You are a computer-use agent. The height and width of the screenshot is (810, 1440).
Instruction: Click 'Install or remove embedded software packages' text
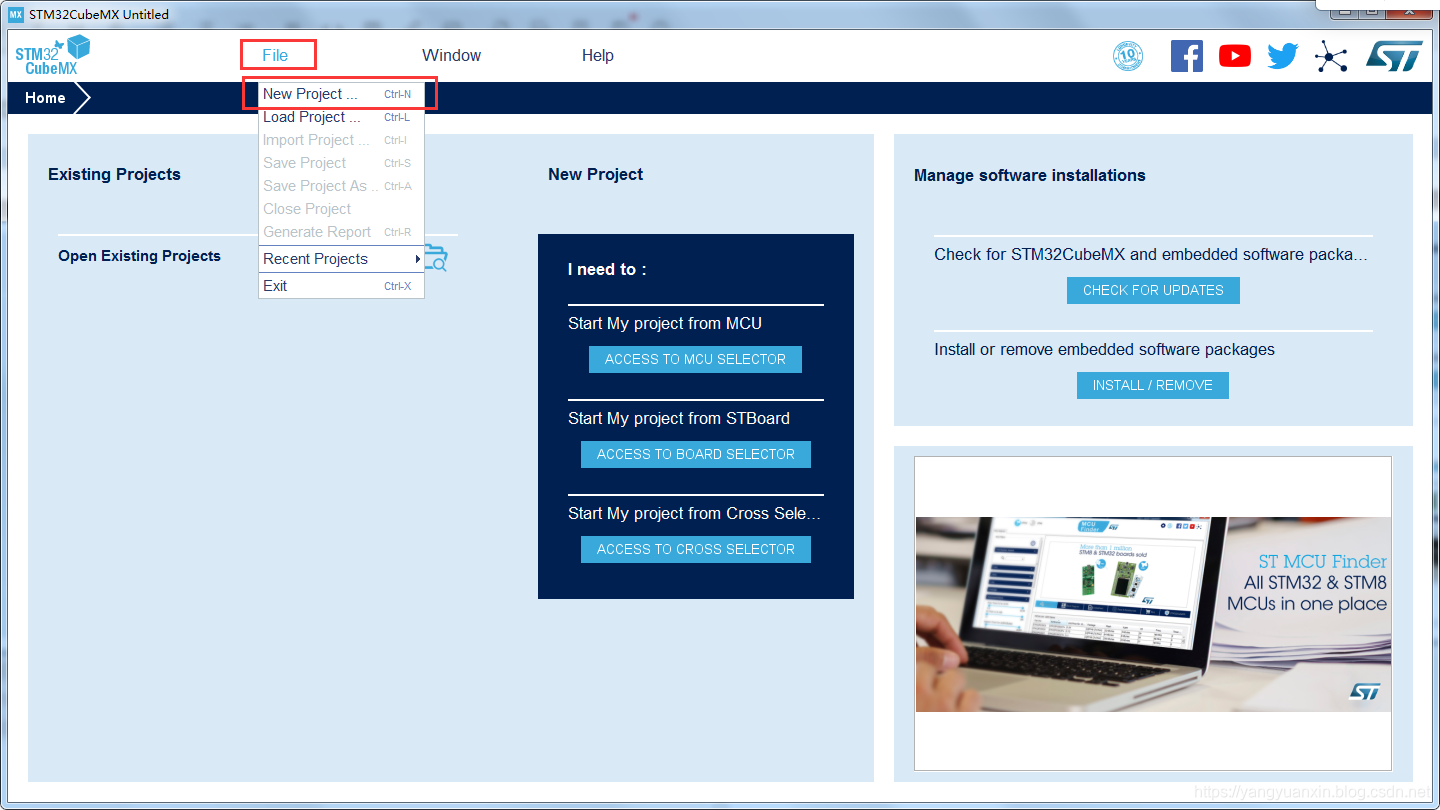pos(1104,349)
